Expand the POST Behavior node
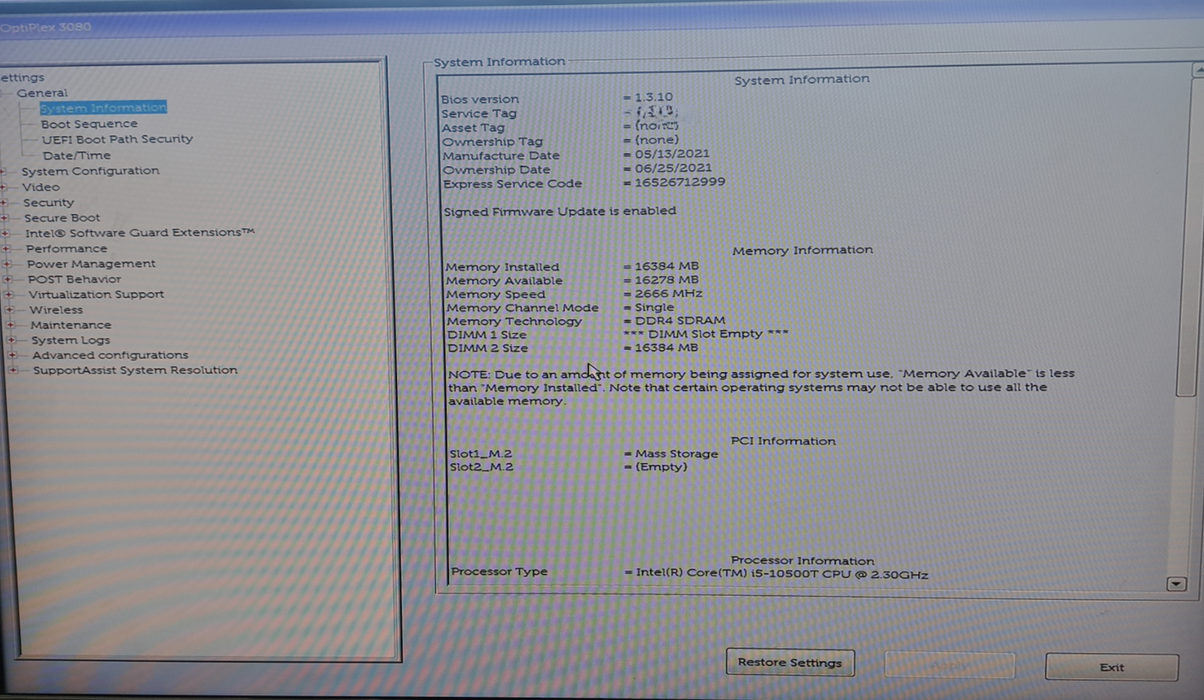1204x700 pixels. [8, 279]
